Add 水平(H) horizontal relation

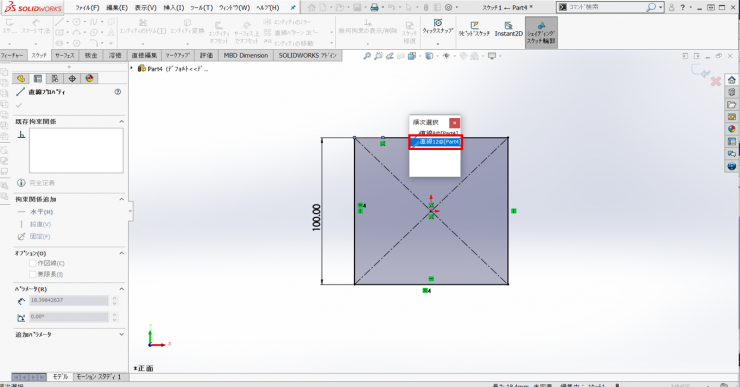coord(35,212)
